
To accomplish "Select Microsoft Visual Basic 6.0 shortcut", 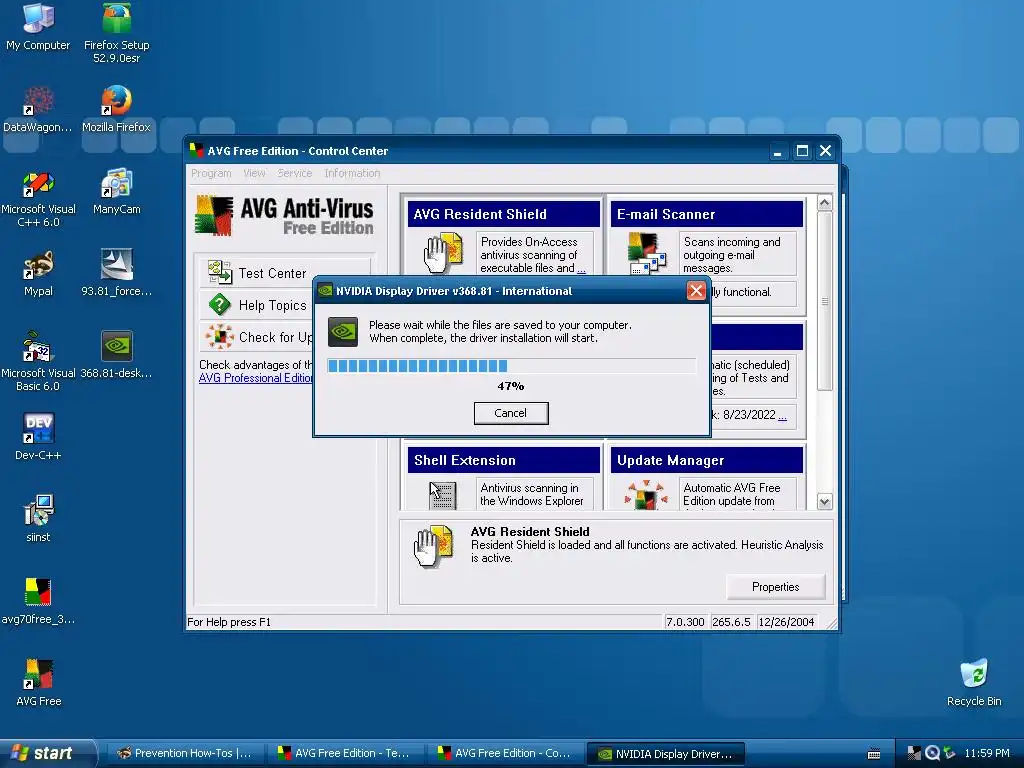I will click(38, 362).
